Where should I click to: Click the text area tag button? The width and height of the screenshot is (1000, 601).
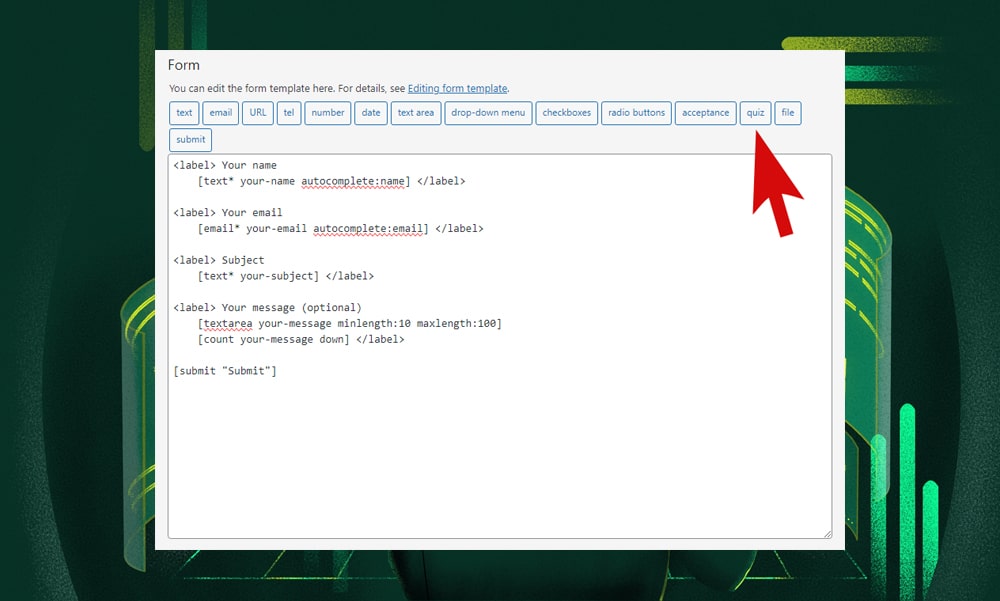(x=415, y=113)
